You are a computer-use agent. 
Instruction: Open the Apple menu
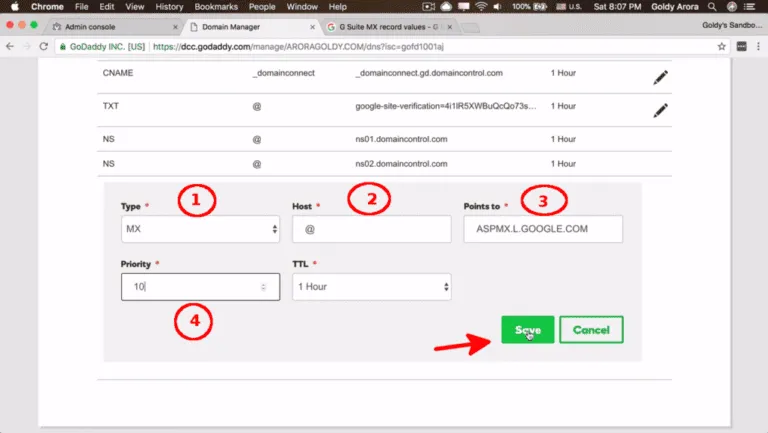(x=15, y=6)
